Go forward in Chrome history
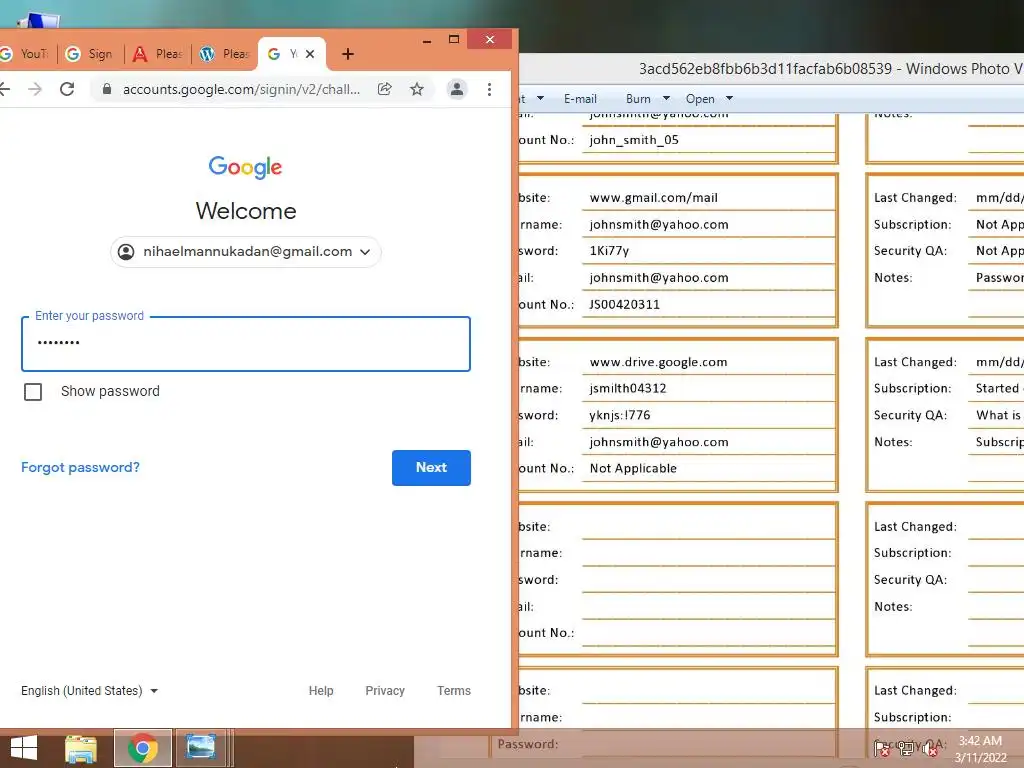This screenshot has height=768, width=1024. (35, 89)
